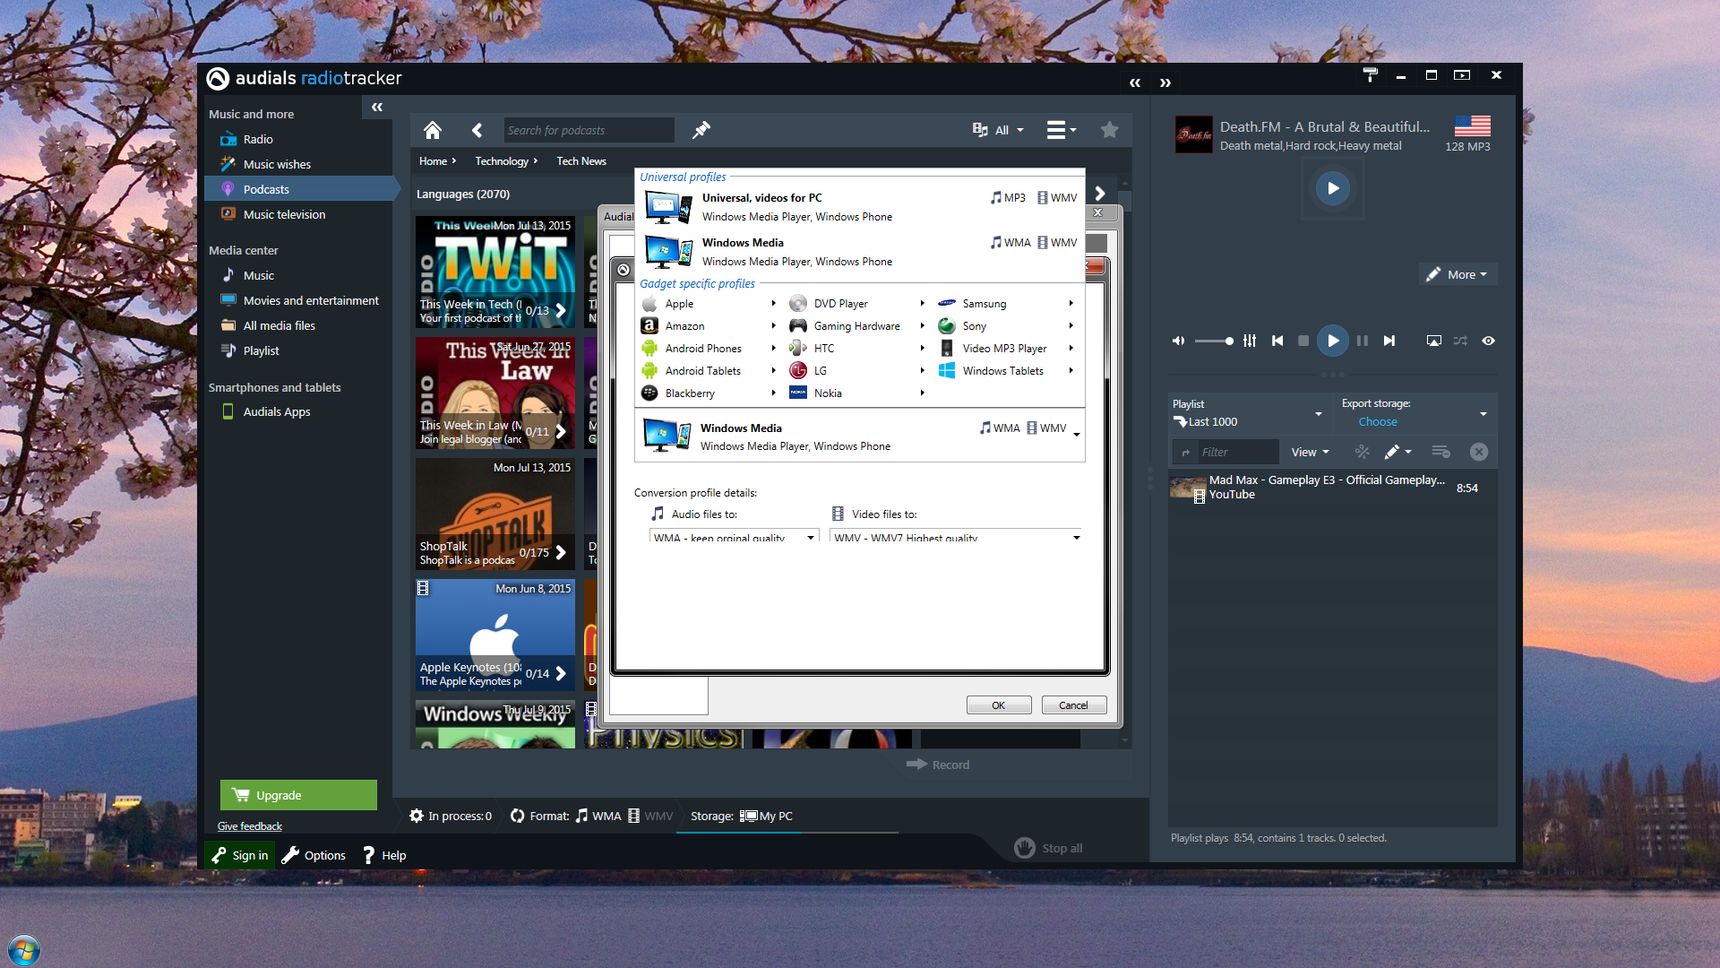Select Gaming Hardware profile entry
The image size is (1720, 968).
point(857,326)
